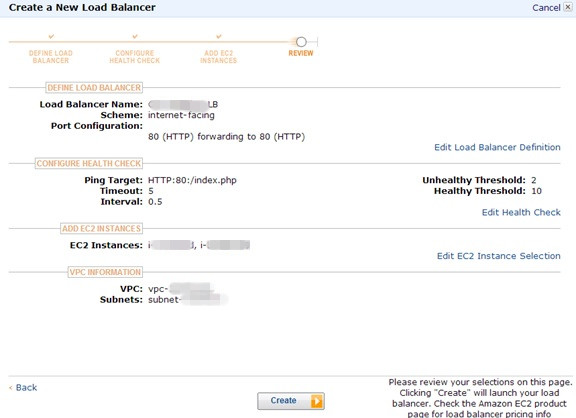Select the Add EC2 Instances step

click(x=219, y=57)
